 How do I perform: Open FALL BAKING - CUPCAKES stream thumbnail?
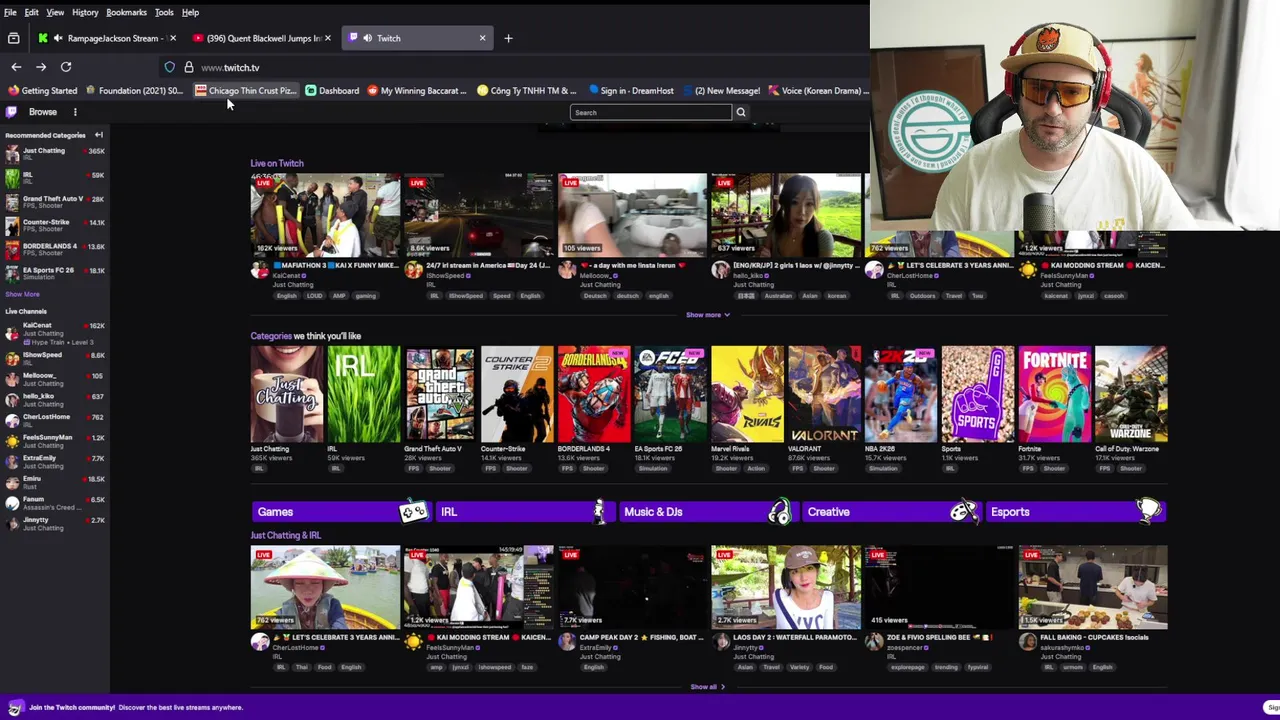[x=1093, y=587]
